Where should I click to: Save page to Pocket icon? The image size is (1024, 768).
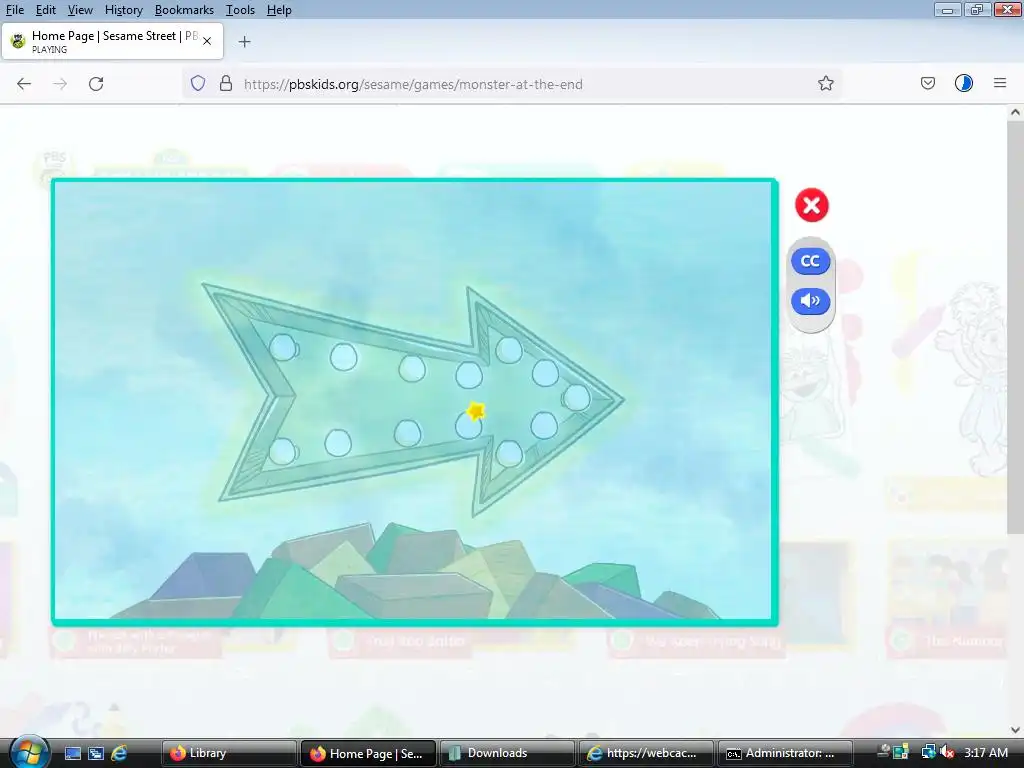[928, 84]
